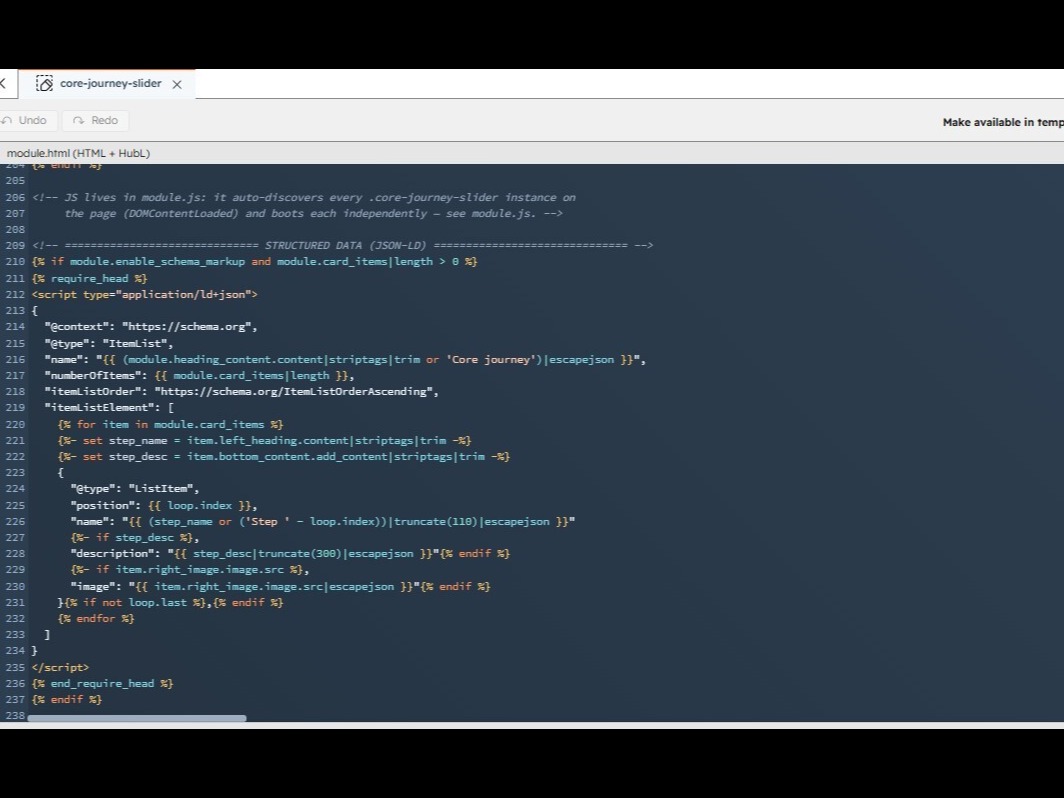Click the module icon in core-journey-slider tab
This screenshot has height=798, width=1064.
tap(44, 83)
